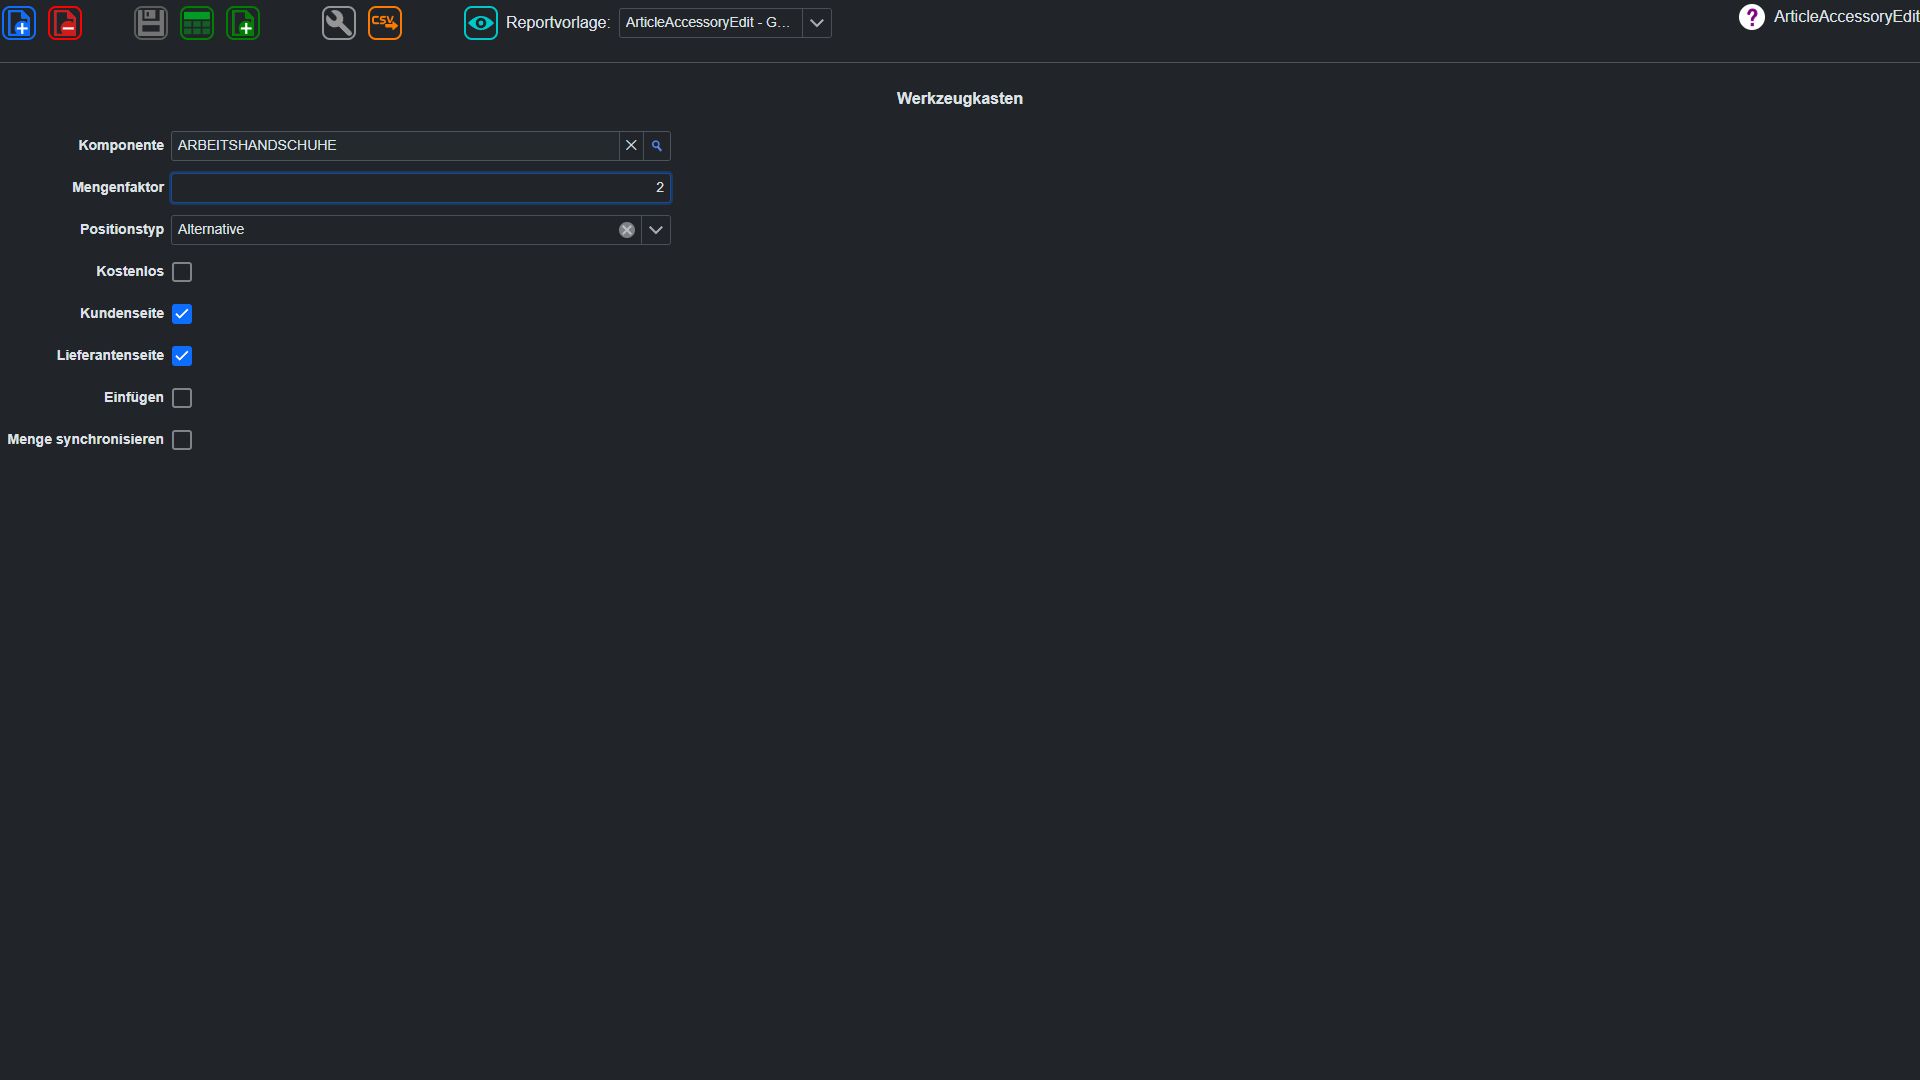The image size is (1920, 1080).
Task: Click the green save-and-new document icon
Action: point(243,23)
